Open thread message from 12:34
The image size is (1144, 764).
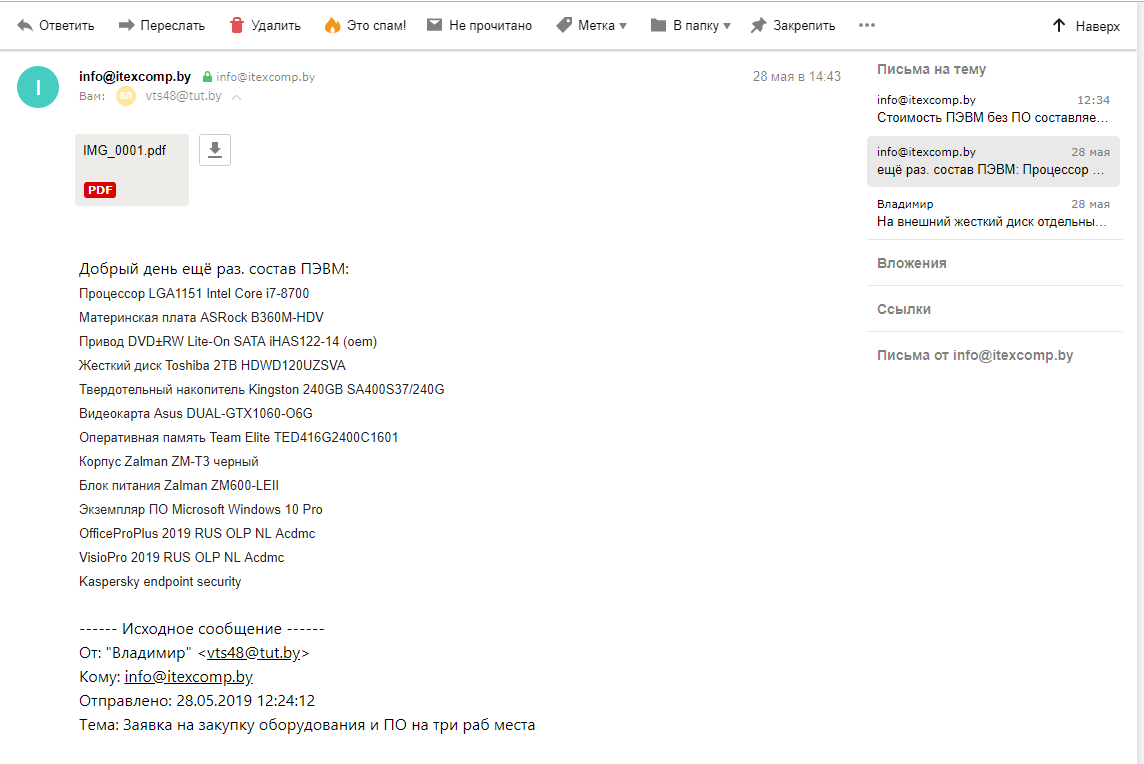tap(993, 109)
